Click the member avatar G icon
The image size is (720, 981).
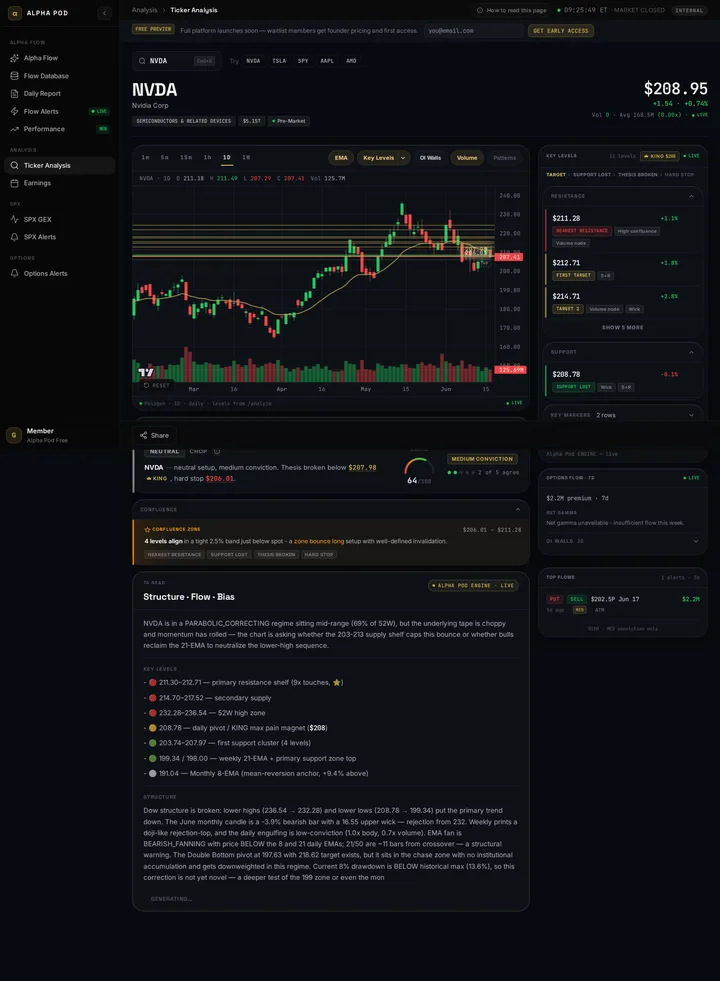14,435
